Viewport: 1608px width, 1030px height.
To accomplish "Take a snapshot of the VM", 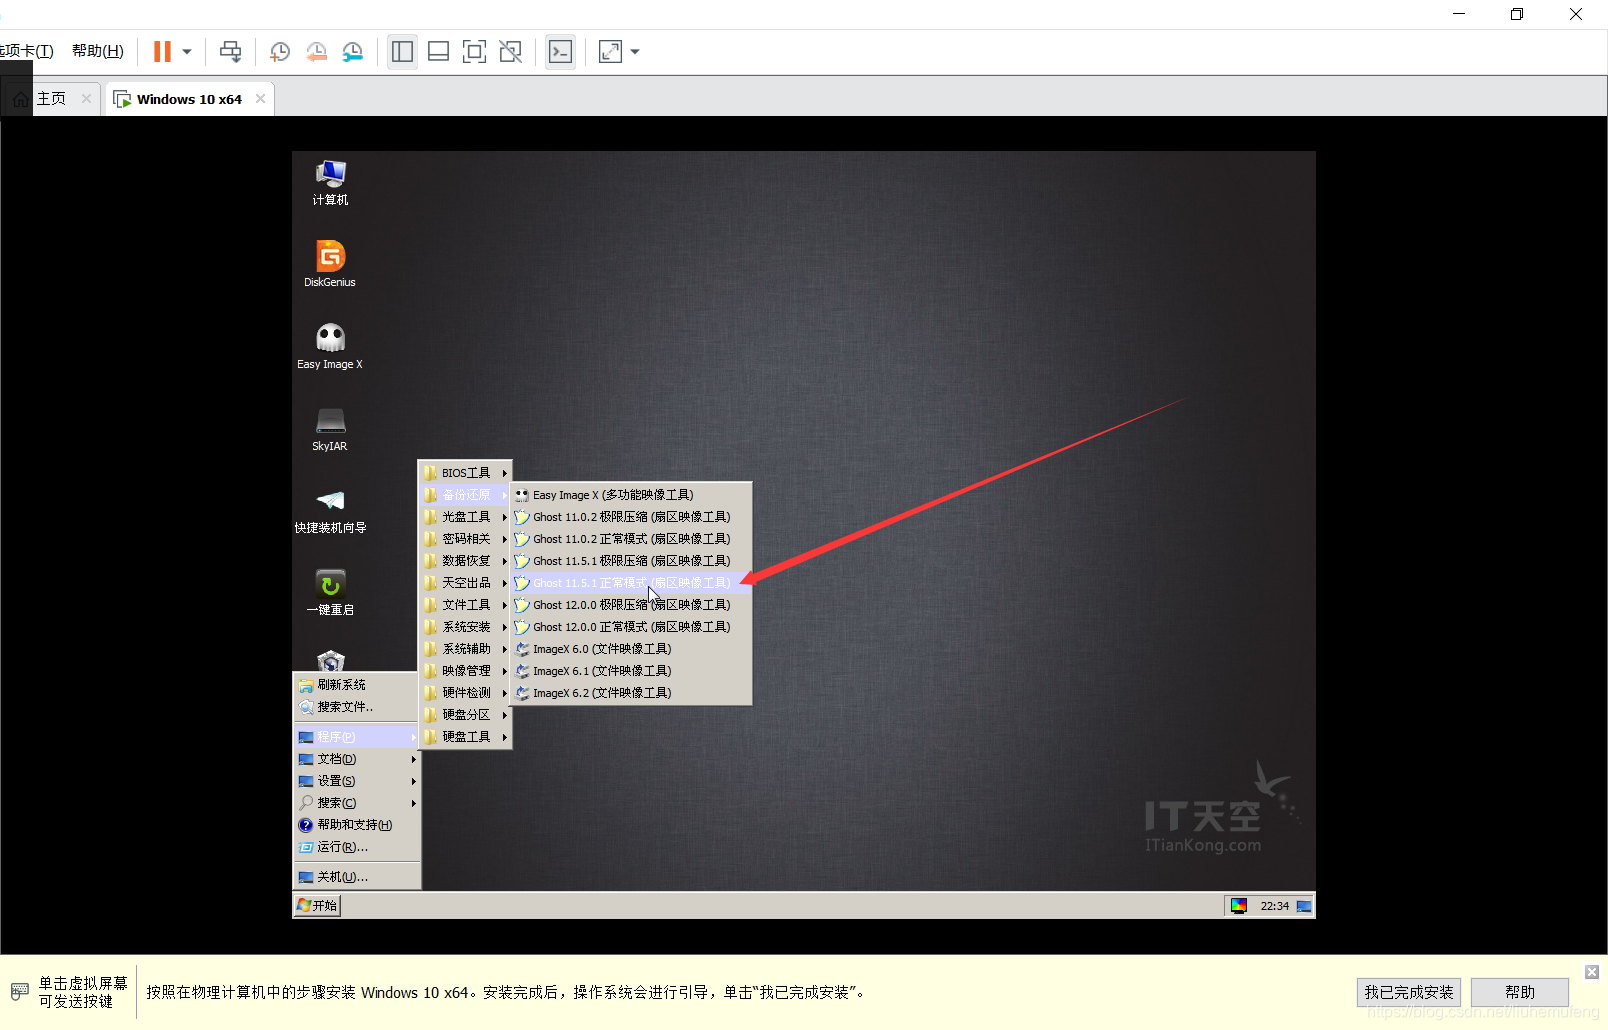I will [280, 51].
